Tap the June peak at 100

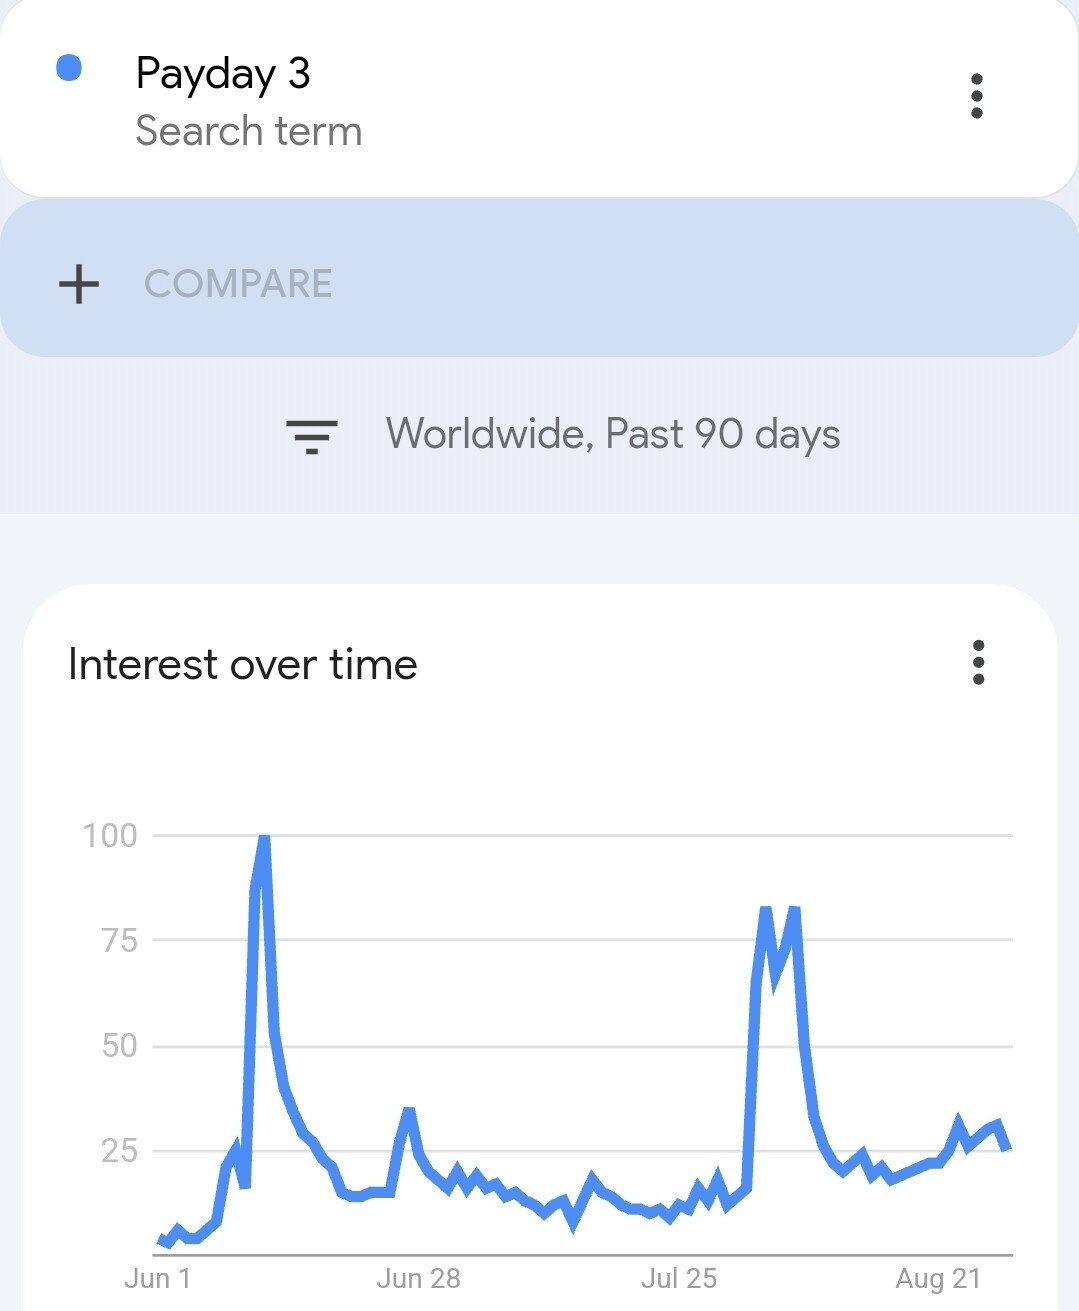click(264, 838)
